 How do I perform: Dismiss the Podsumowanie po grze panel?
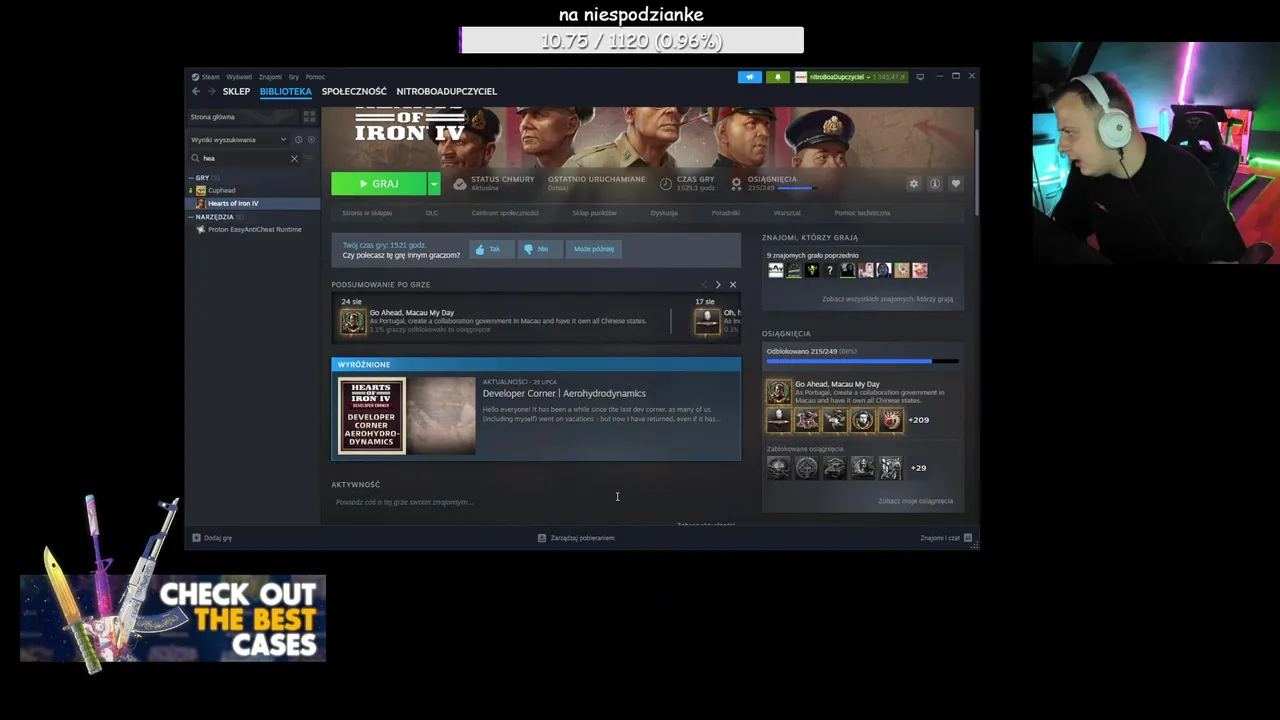(733, 285)
